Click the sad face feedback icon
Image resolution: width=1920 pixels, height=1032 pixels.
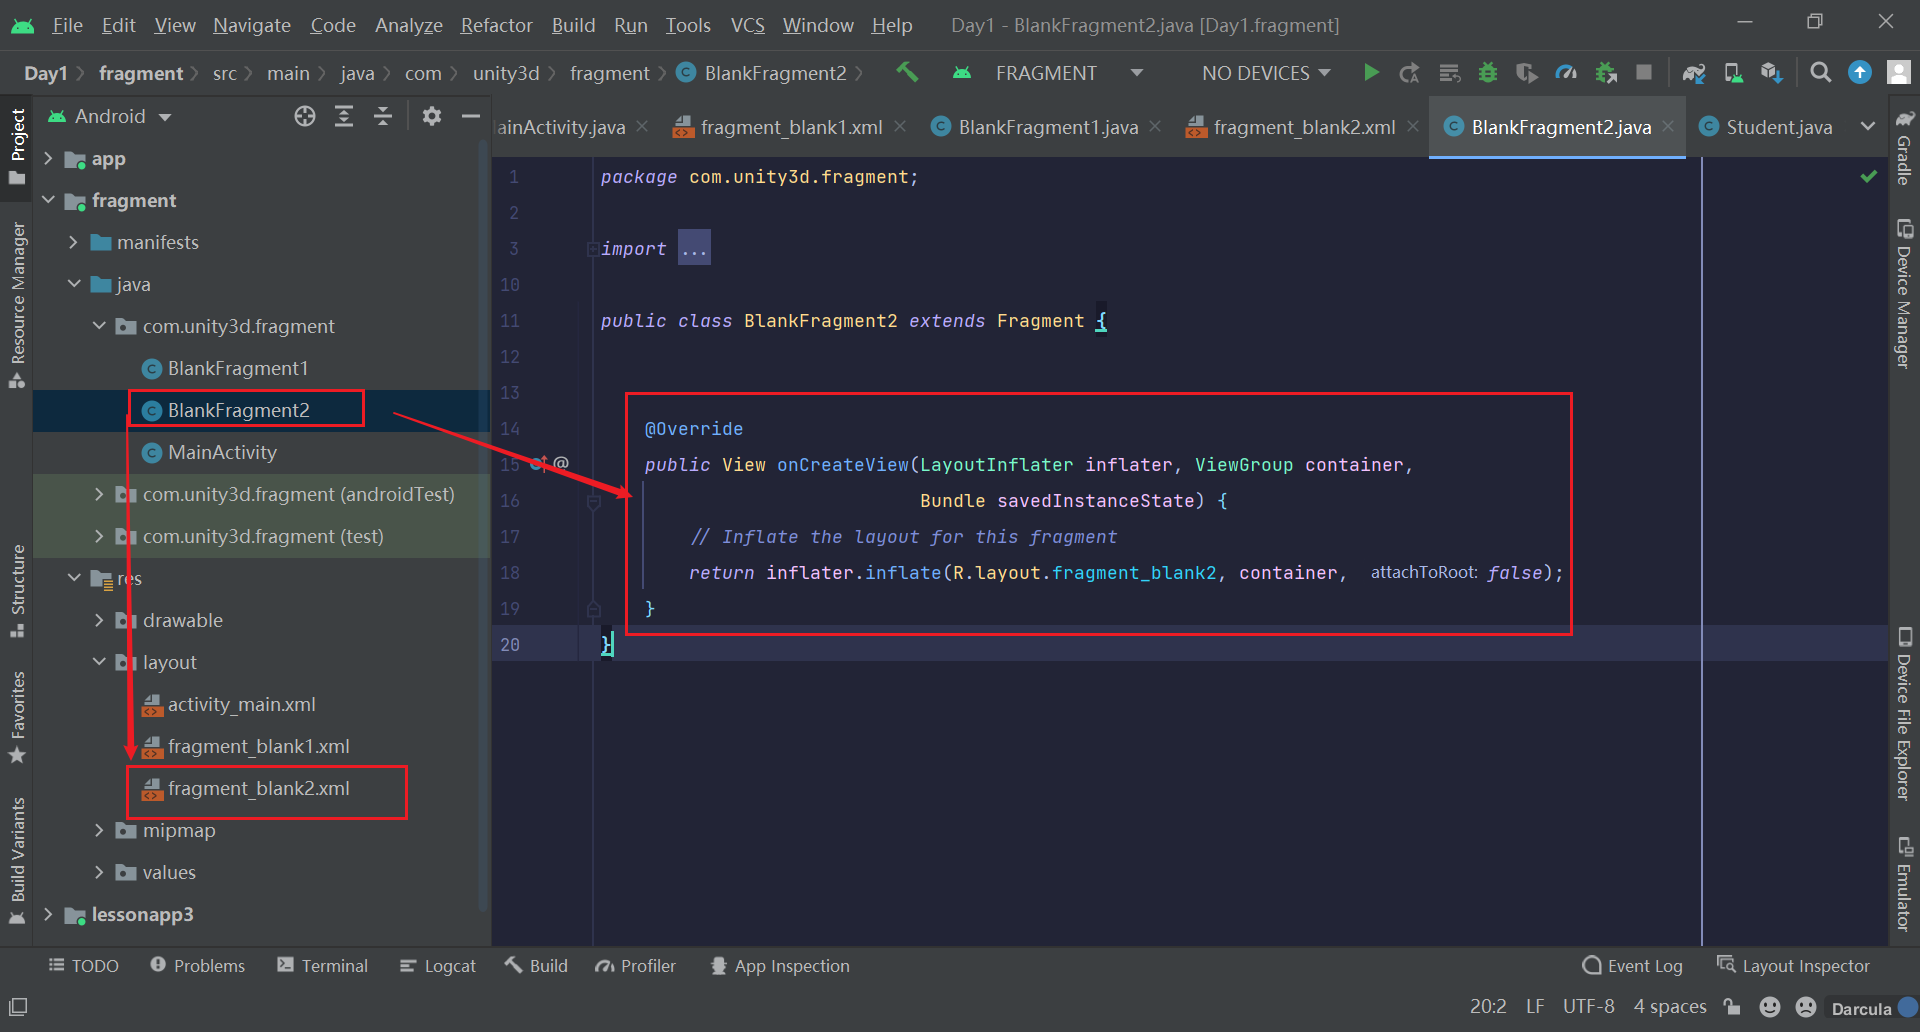1806,1007
